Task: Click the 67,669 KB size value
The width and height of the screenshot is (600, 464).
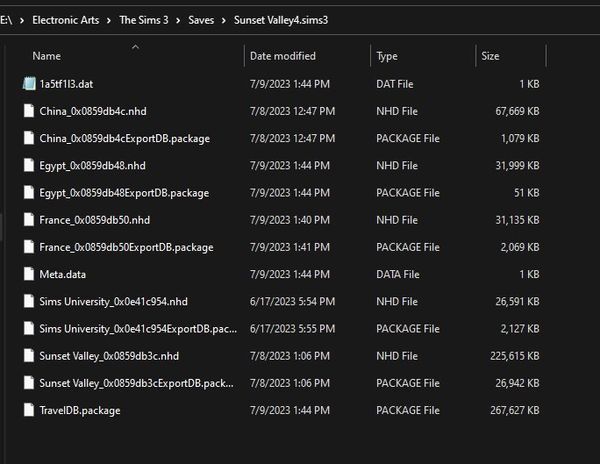Action: 517,111
